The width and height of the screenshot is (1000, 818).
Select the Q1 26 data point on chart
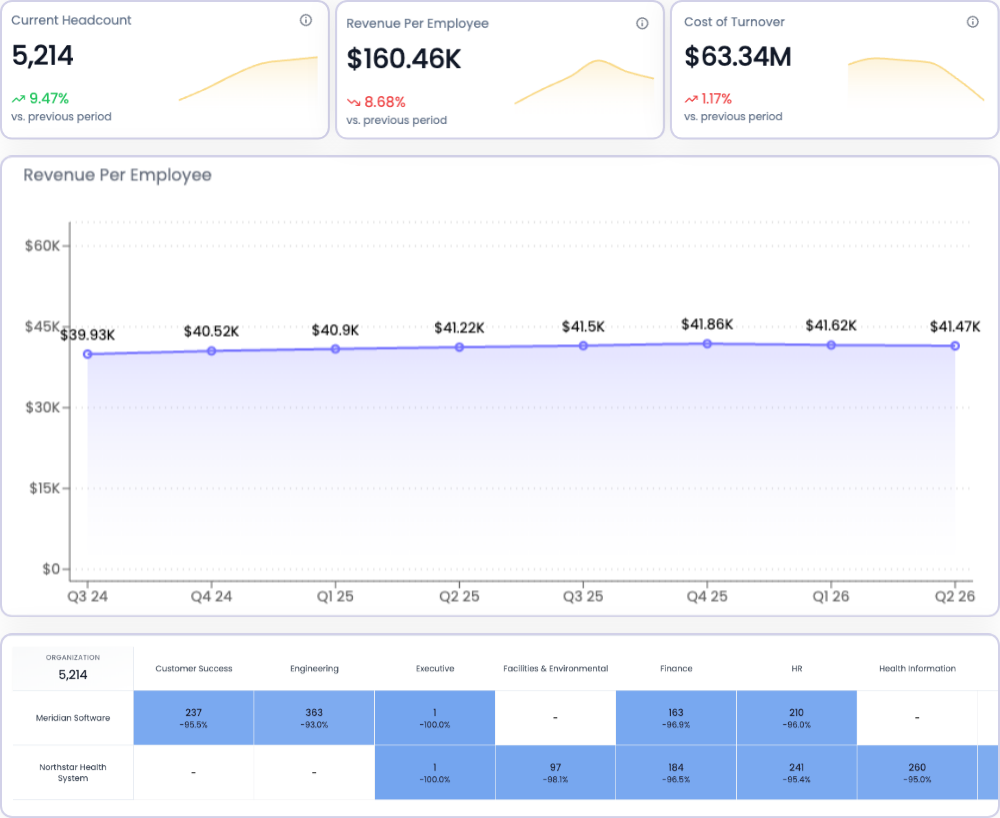tap(831, 345)
